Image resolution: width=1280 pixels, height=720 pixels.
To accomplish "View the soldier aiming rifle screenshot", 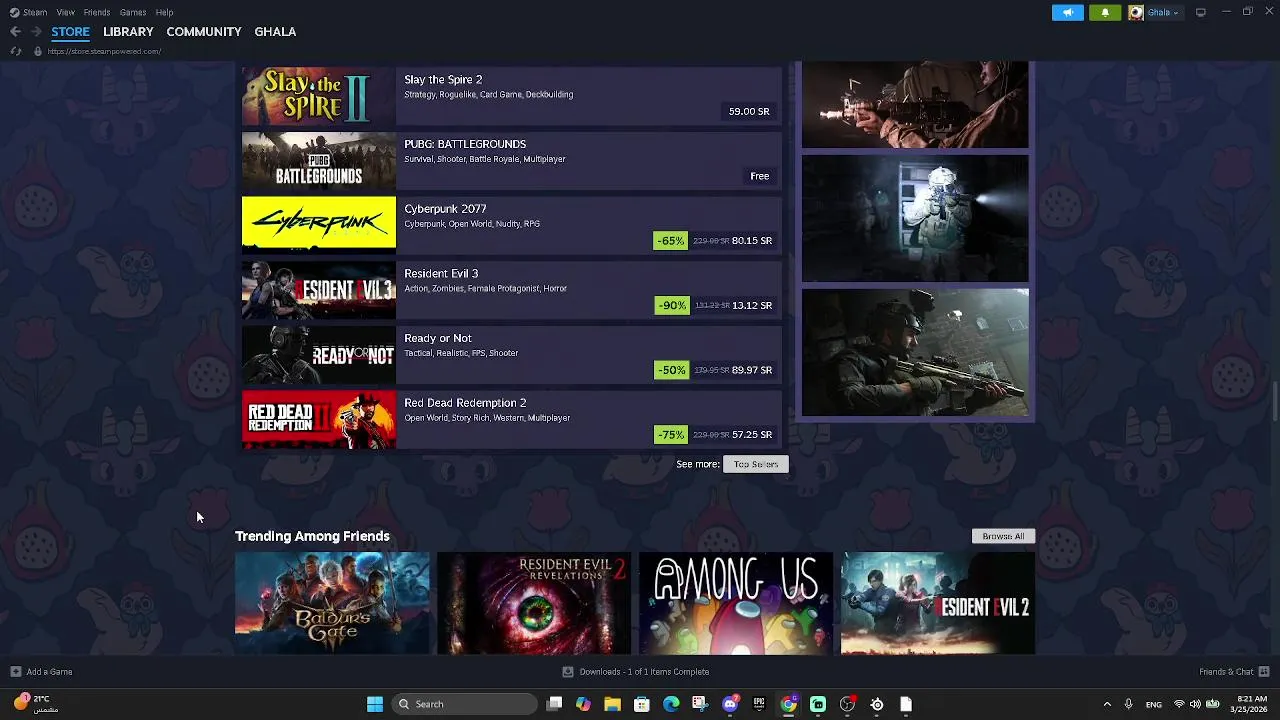I will 915,104.
